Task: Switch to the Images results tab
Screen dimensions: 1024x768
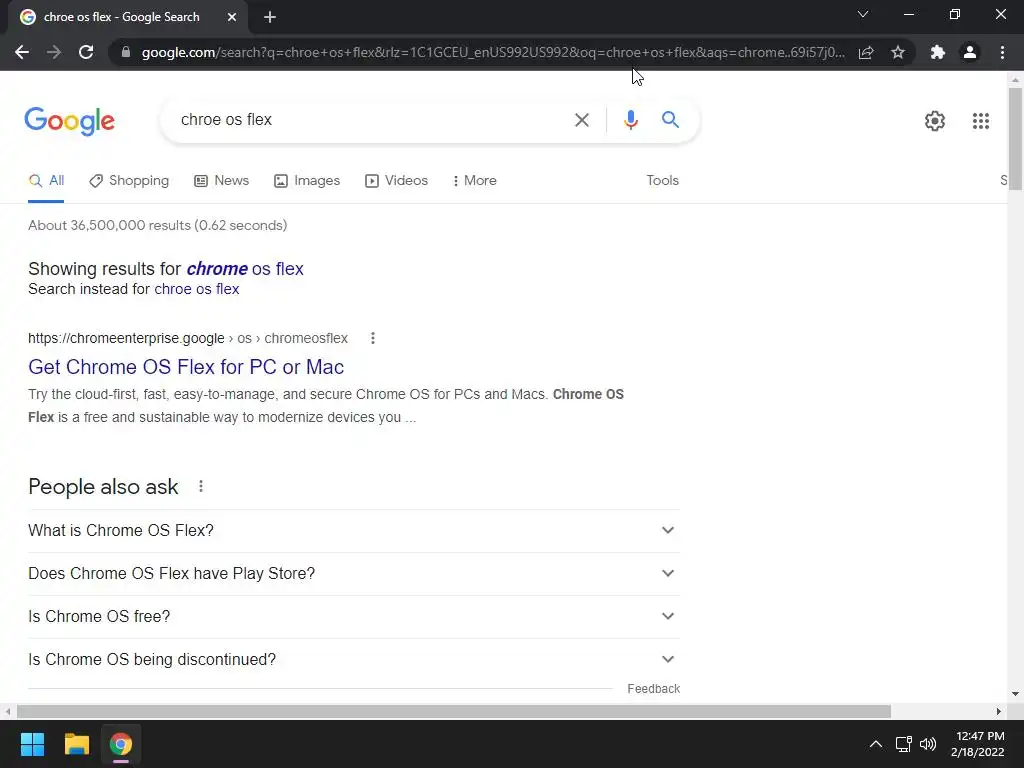Action: tap(307, 181)
